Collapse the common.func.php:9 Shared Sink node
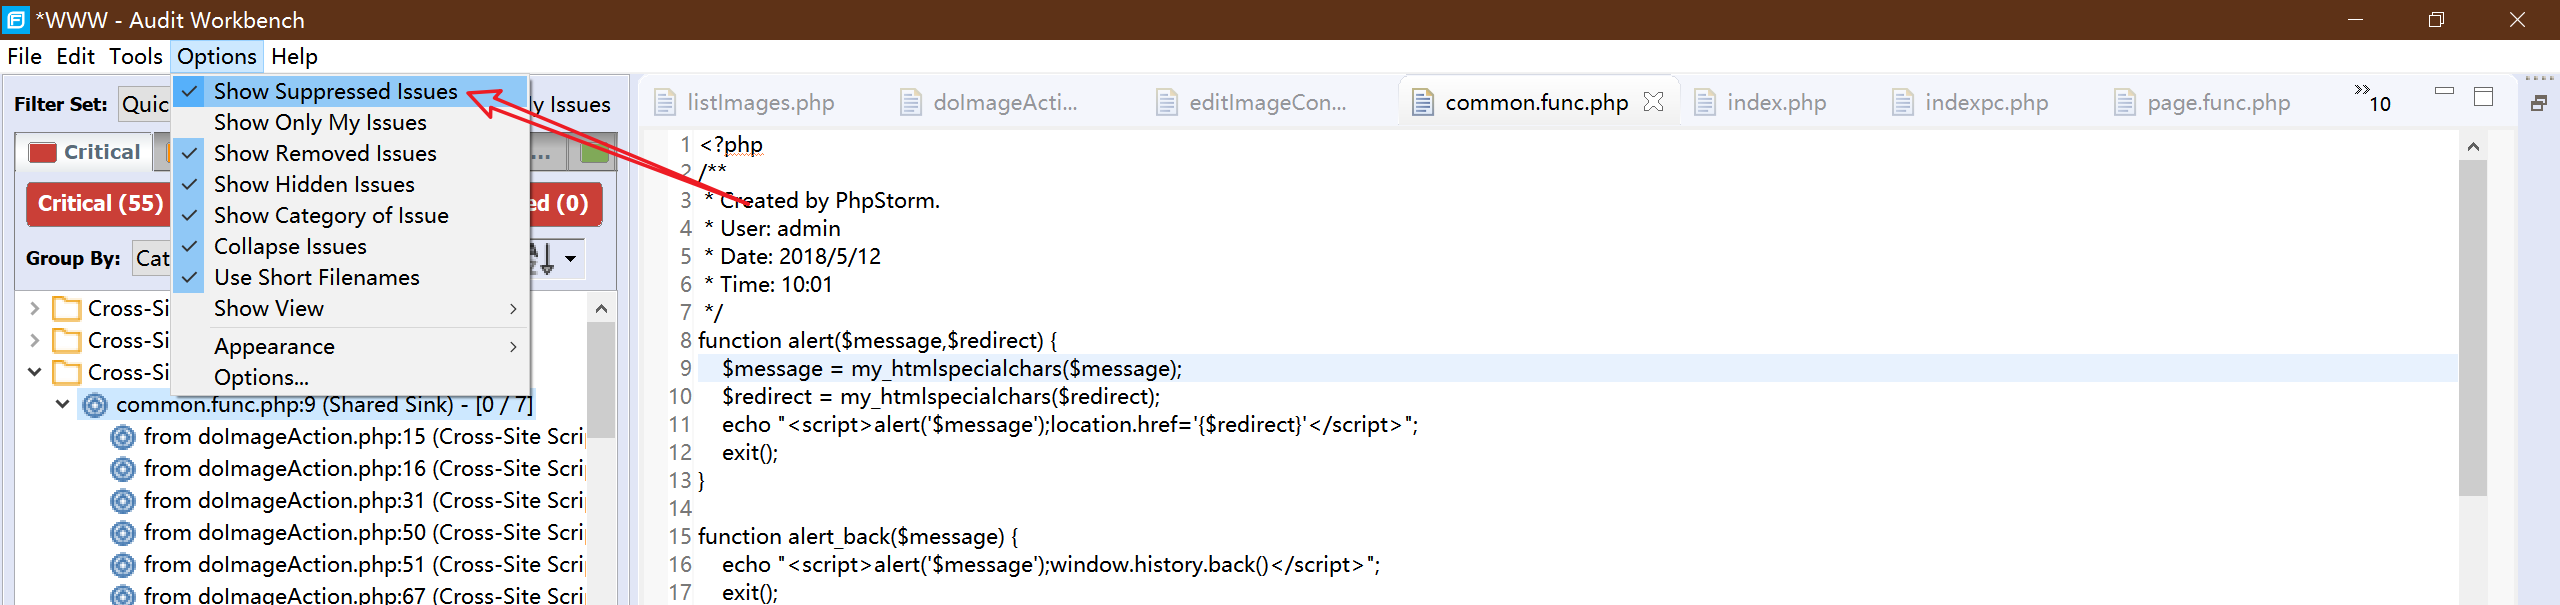The height and width of the screenshot is (605, 2560). coord(62,404)
